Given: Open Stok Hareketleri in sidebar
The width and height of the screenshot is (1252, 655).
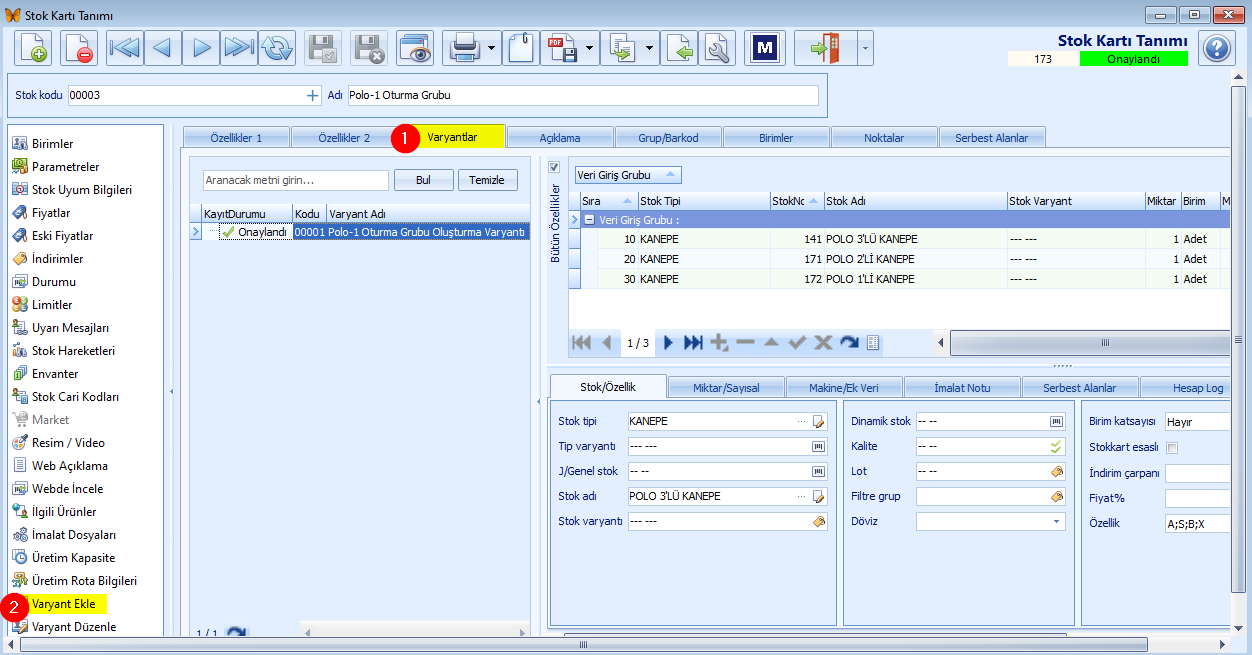Looking at the screenshot, I should pos(73,351).
